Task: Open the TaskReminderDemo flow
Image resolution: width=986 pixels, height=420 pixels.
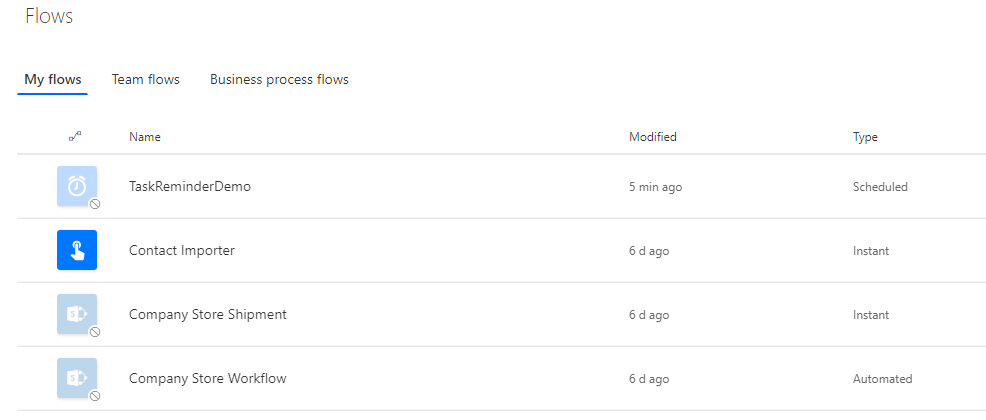Action: (x=190, y=187)
